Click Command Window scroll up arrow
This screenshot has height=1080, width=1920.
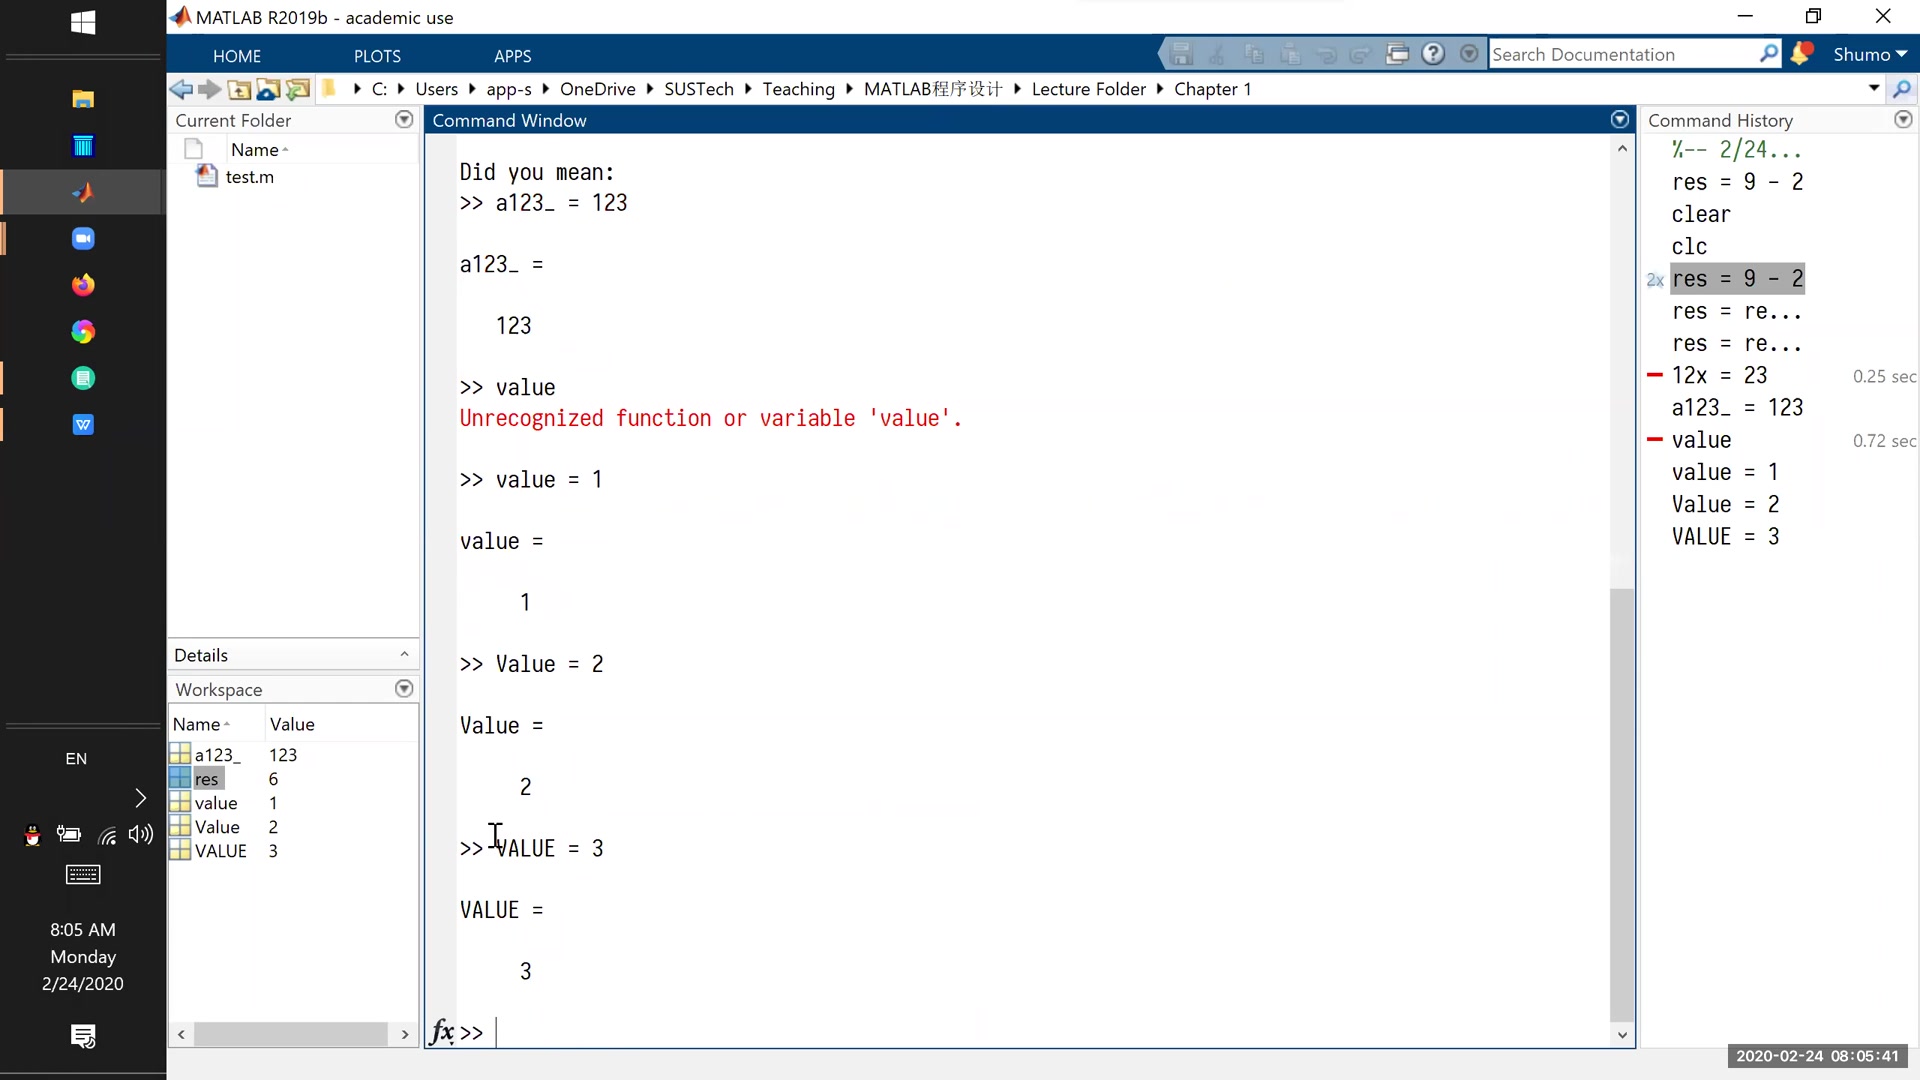point(1622,148)
